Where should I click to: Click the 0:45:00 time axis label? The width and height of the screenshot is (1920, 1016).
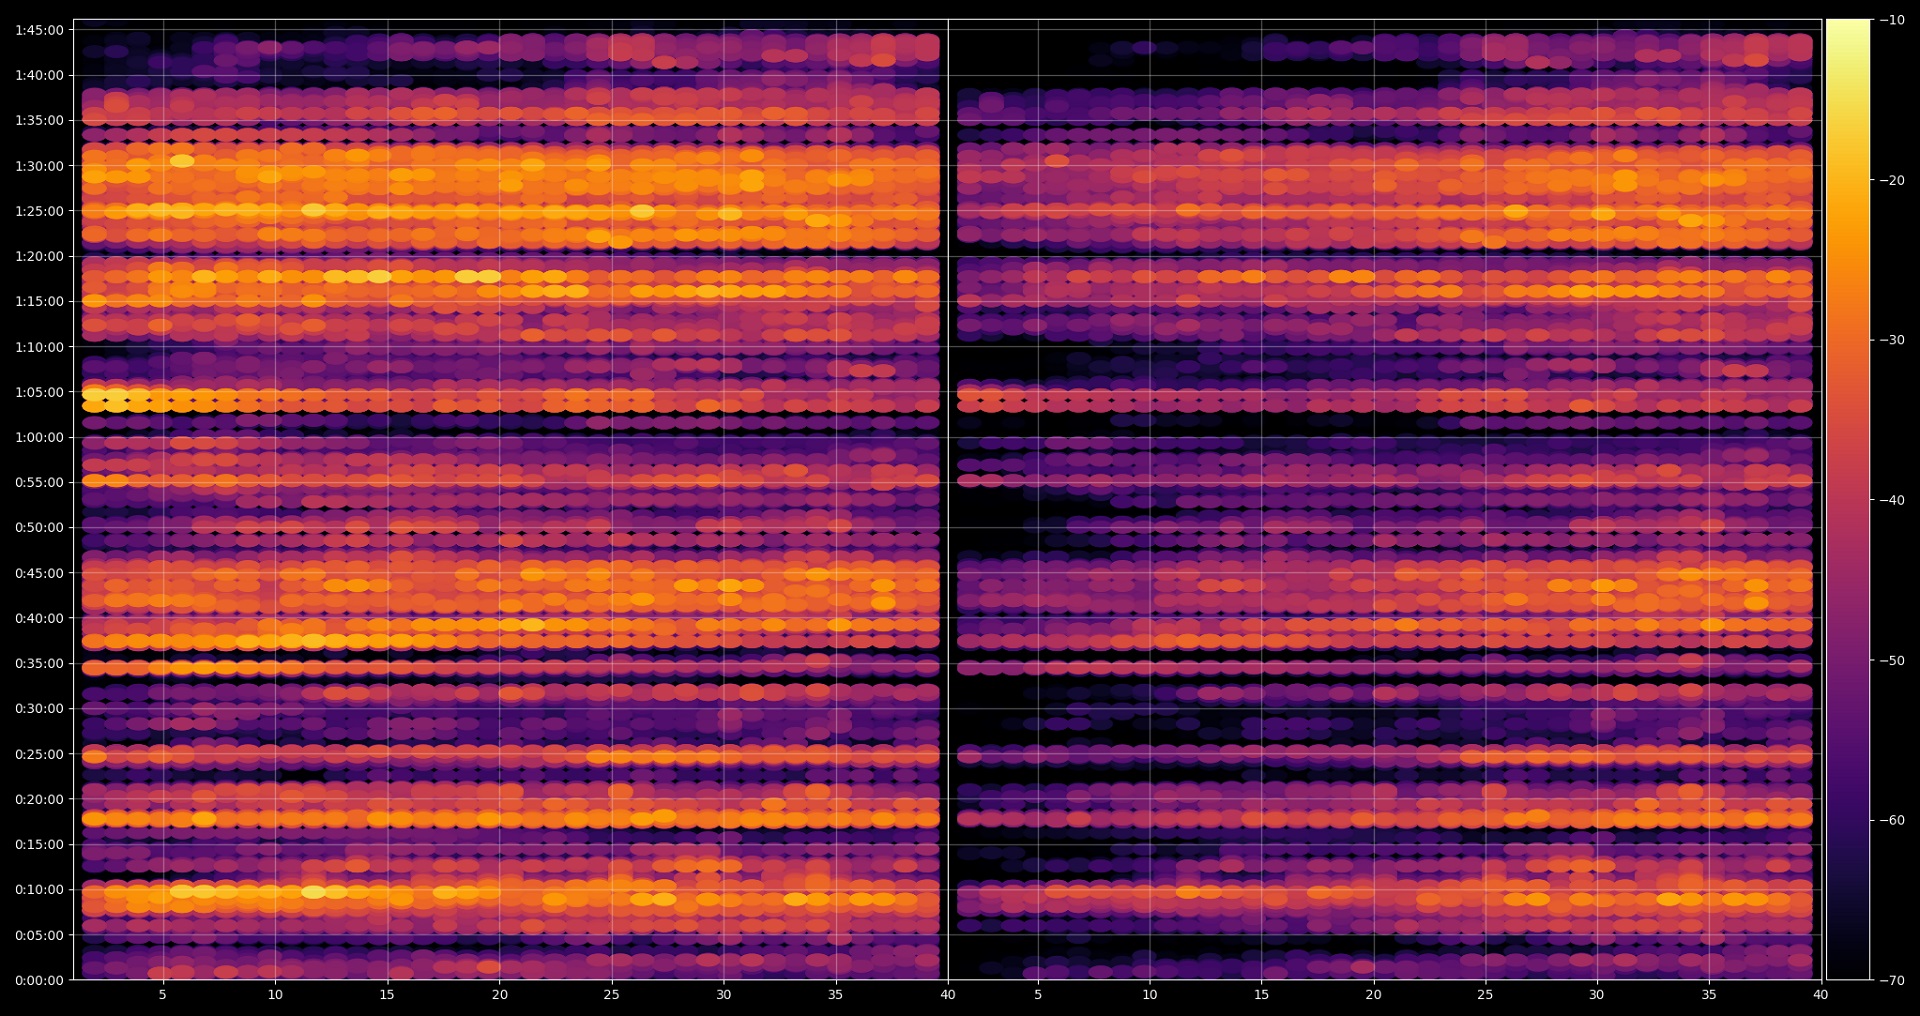click(39, 573)
